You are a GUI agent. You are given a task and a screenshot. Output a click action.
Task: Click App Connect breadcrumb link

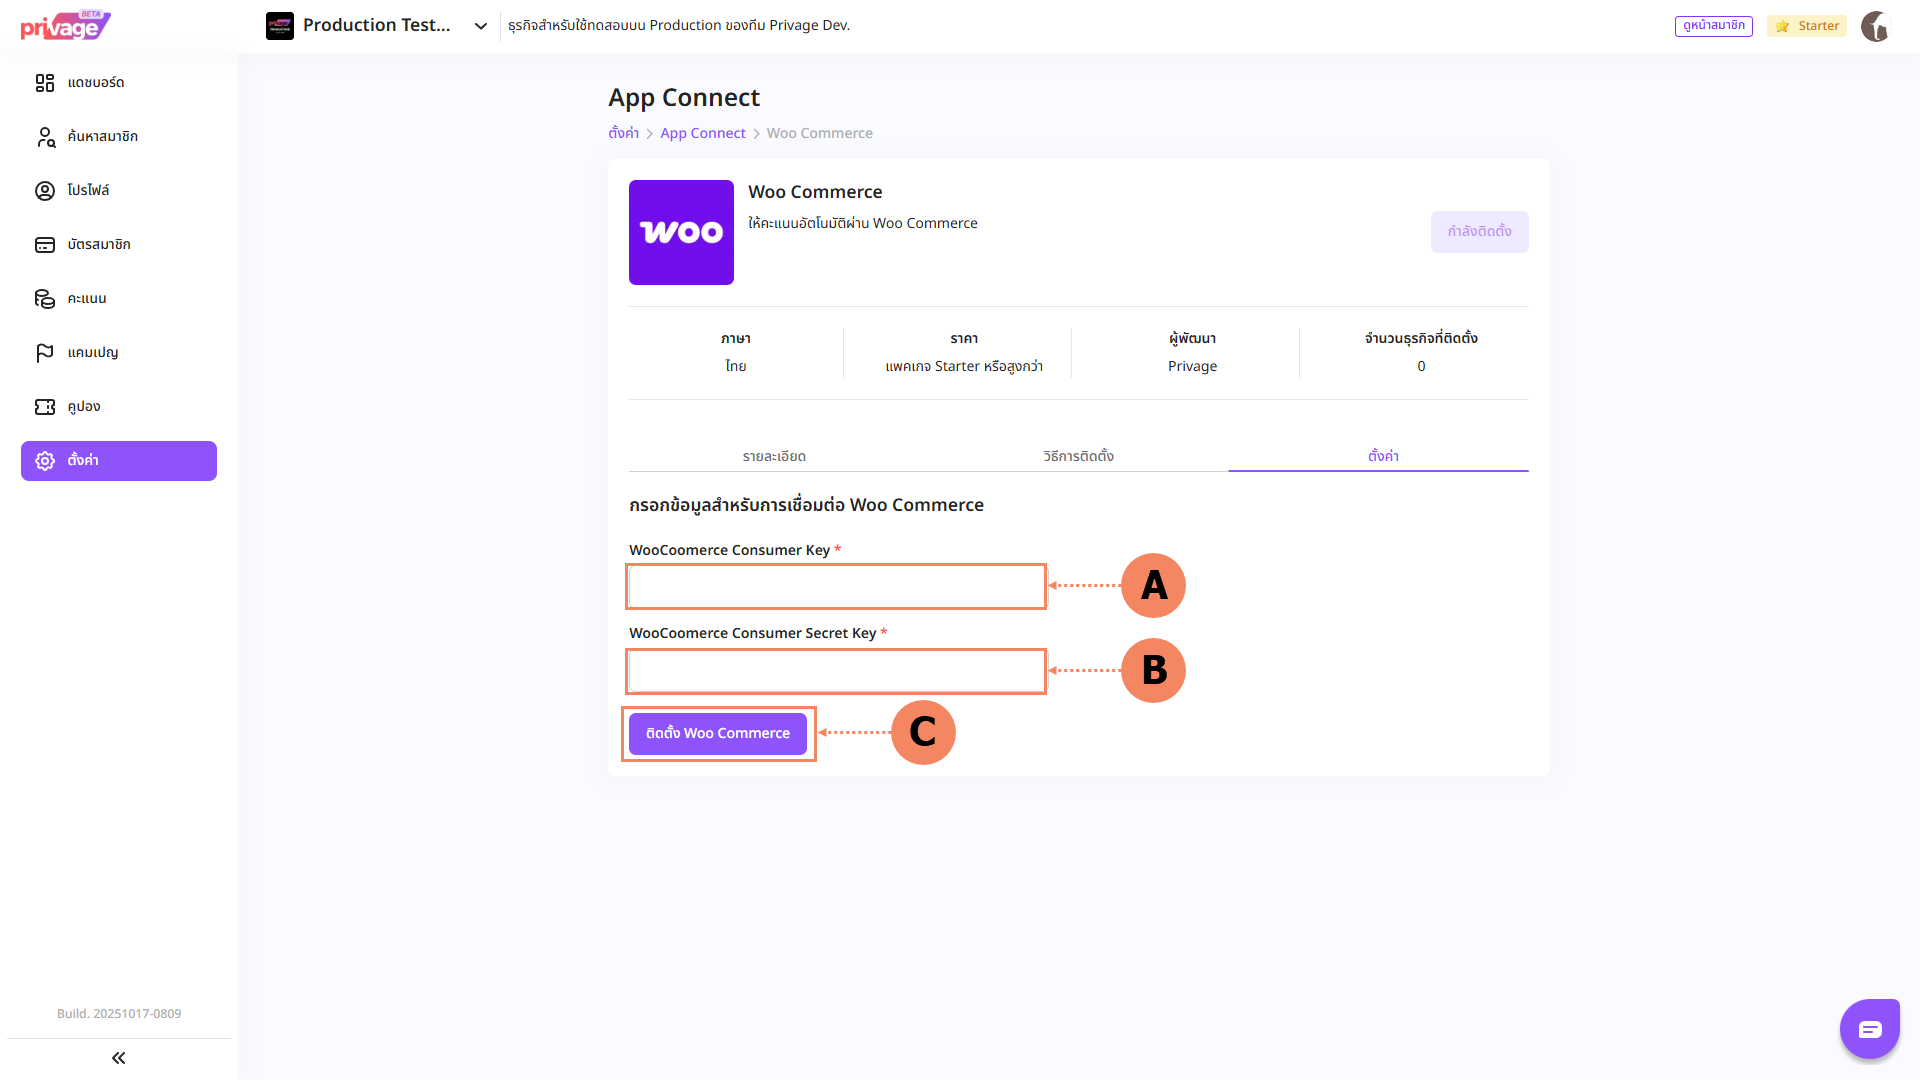(x=702, y=133)
